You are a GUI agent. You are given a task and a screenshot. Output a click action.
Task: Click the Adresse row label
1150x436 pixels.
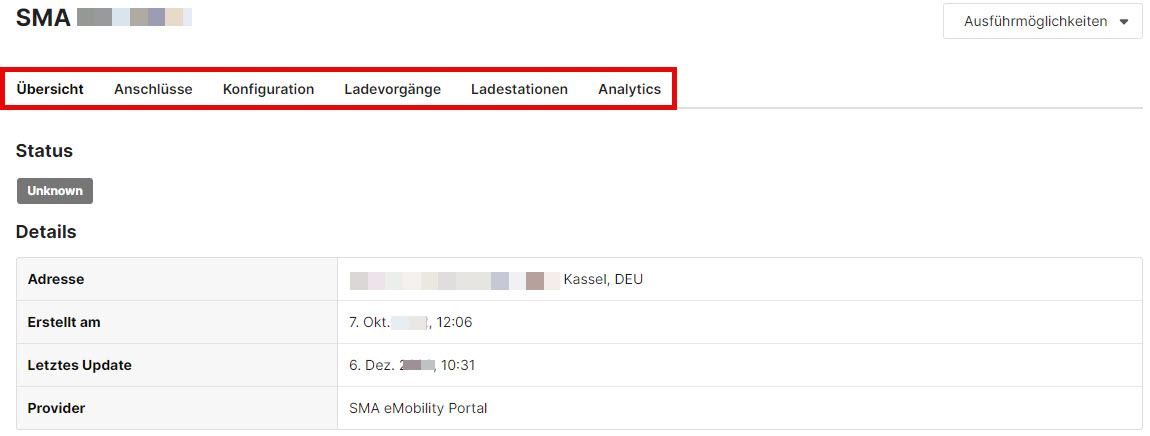56,279
